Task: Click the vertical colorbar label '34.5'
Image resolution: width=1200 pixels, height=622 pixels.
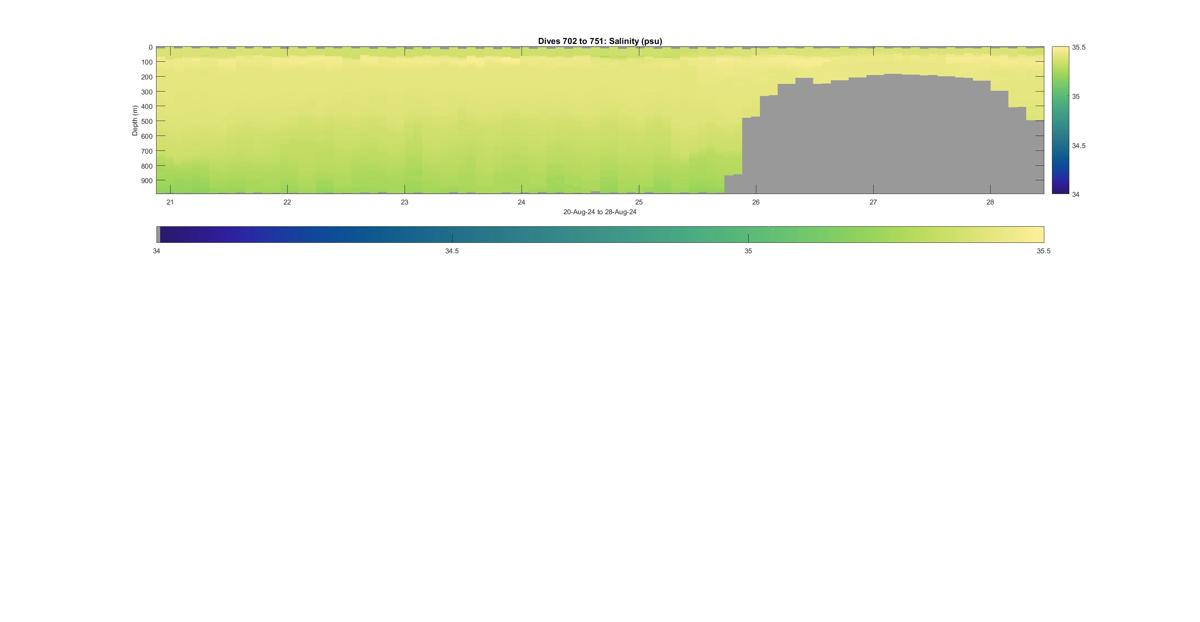Action: (x=1079, y=145)
